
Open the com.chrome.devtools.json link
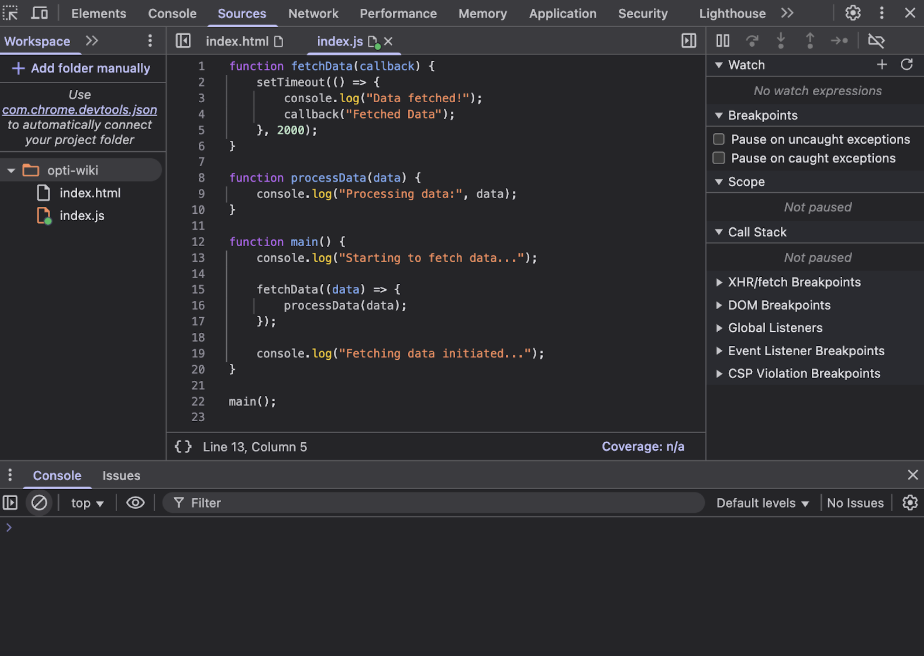point(79,110)
